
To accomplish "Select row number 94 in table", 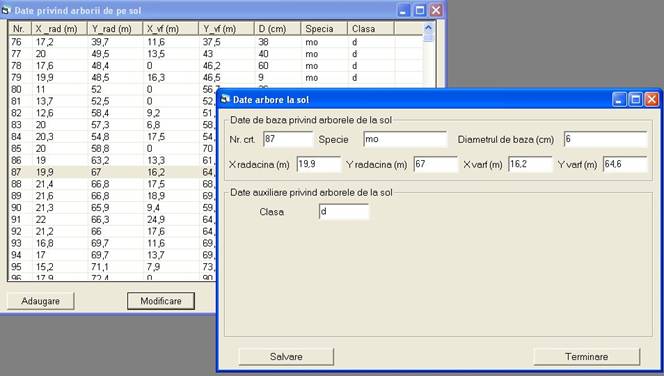I will 112,255.
